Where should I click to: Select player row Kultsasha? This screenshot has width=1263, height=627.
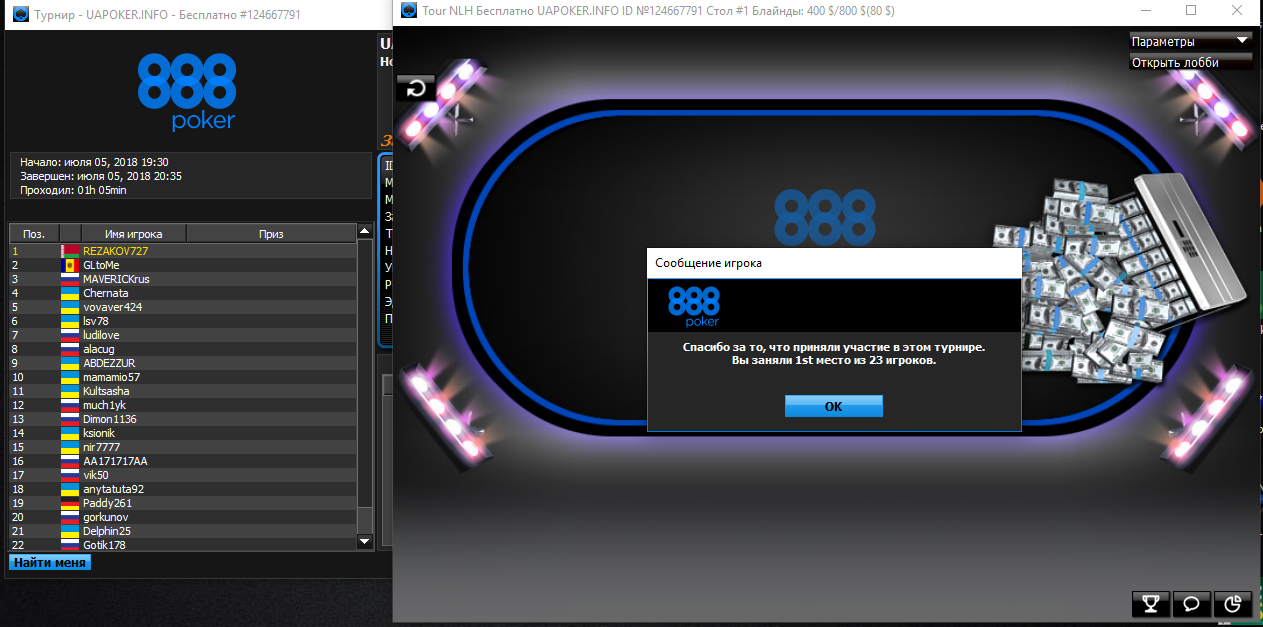click(183, 391)
